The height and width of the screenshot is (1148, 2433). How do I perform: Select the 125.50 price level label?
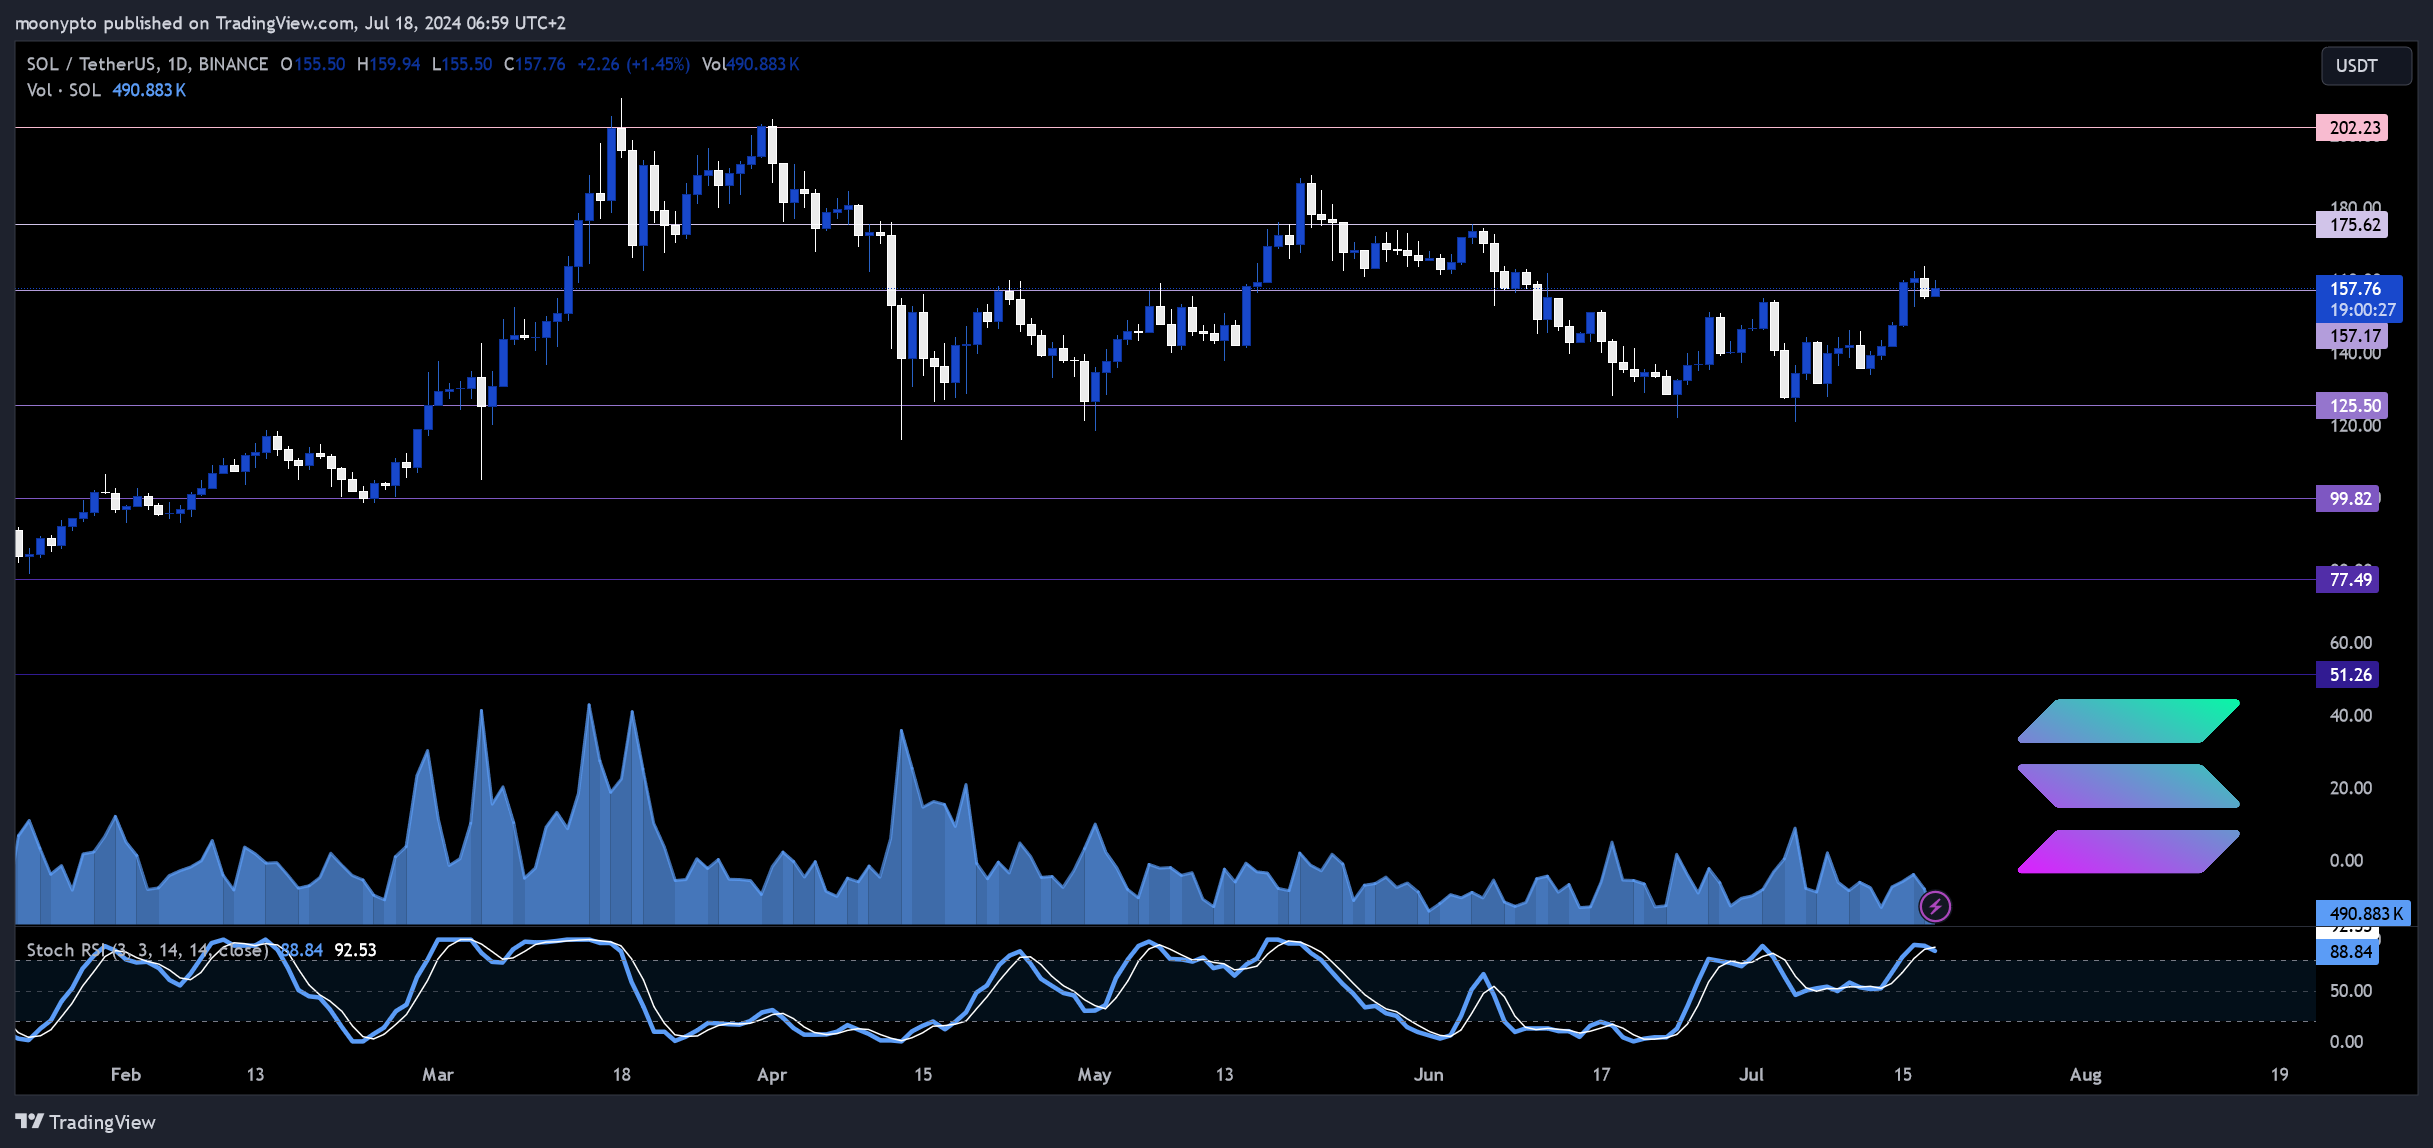coord(2351,406)
